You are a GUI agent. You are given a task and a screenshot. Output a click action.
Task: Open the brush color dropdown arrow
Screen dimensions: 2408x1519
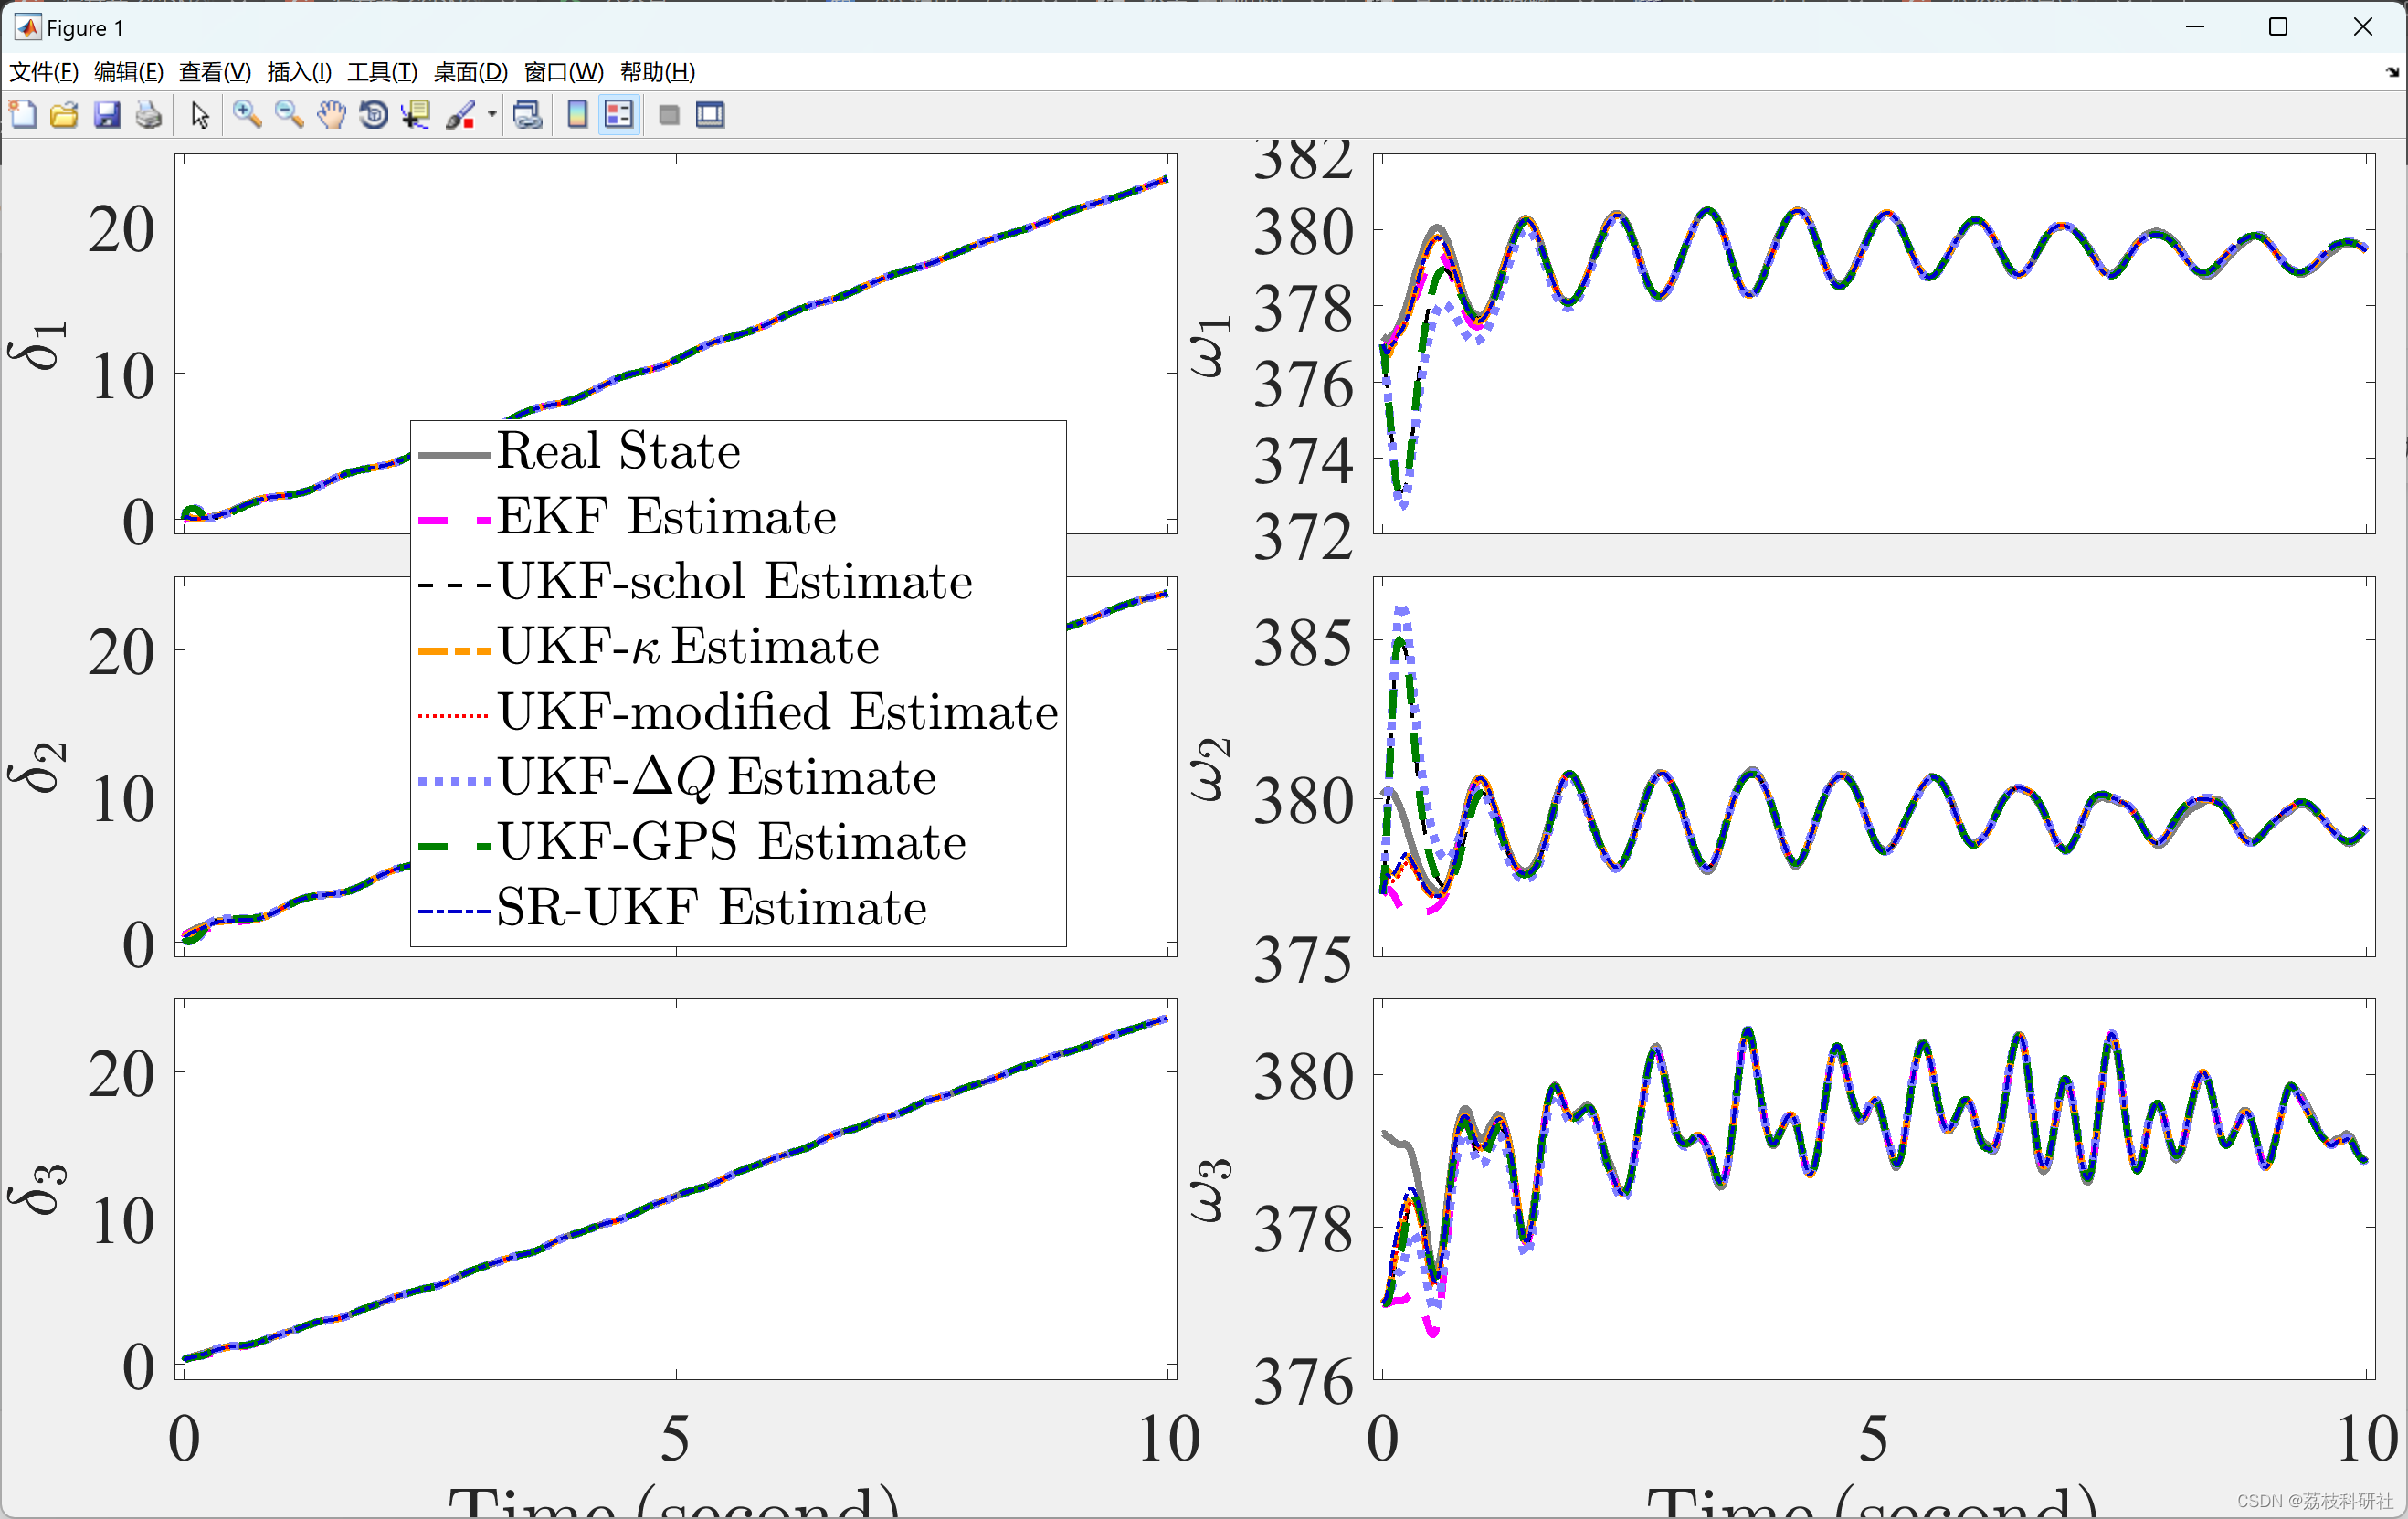coord(491,115)
